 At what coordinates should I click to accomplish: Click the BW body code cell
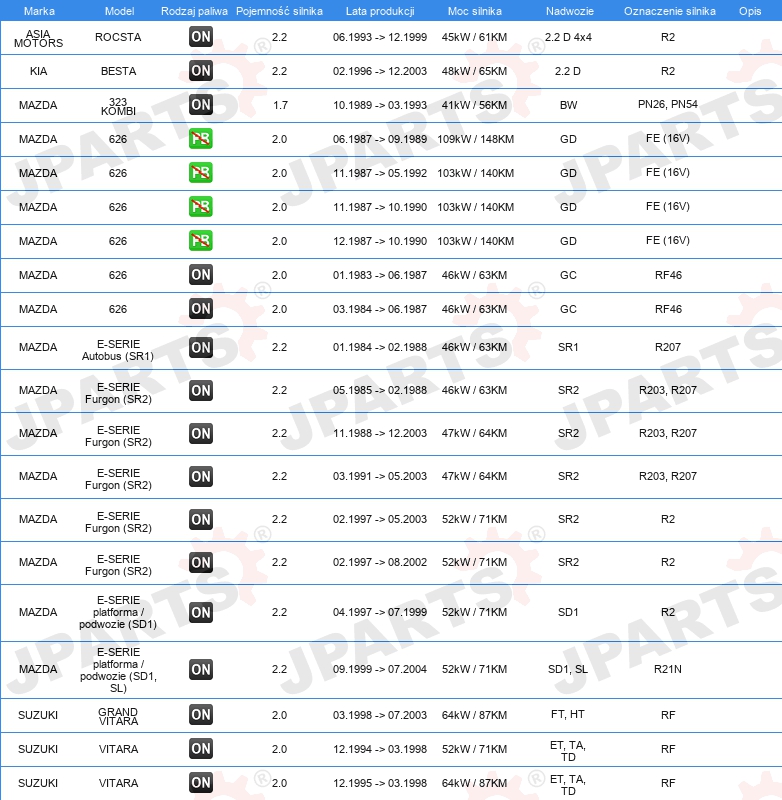(568, 105)
